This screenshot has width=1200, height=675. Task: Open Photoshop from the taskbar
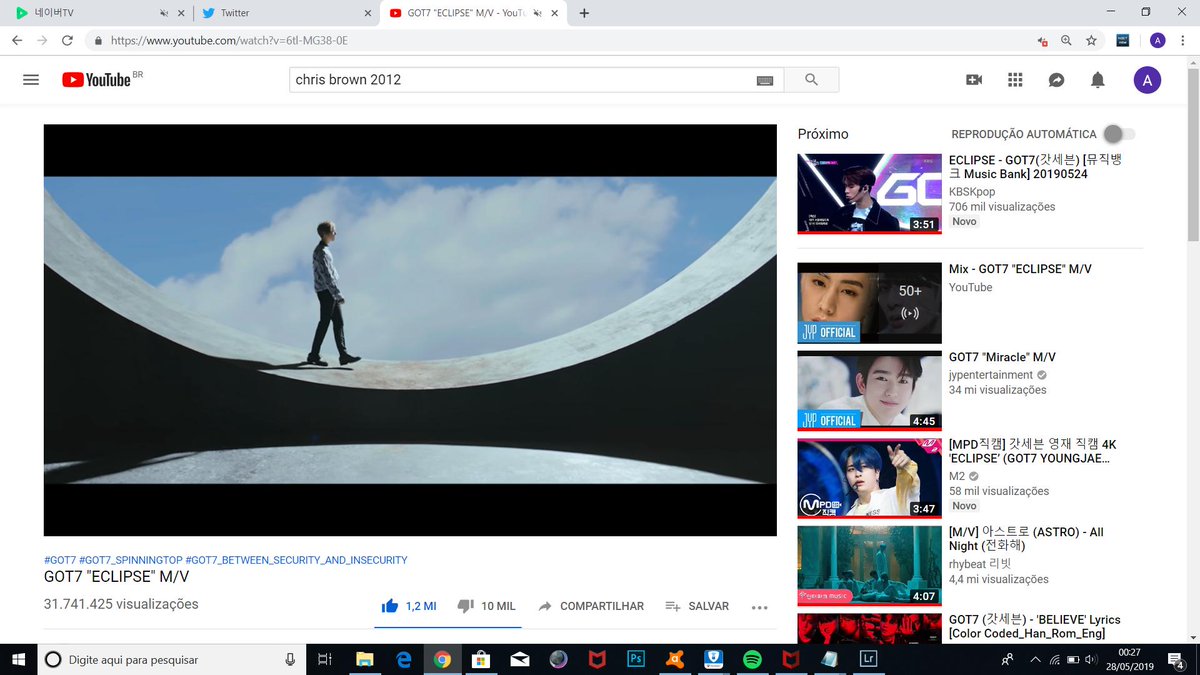click(x=635, y=659)
